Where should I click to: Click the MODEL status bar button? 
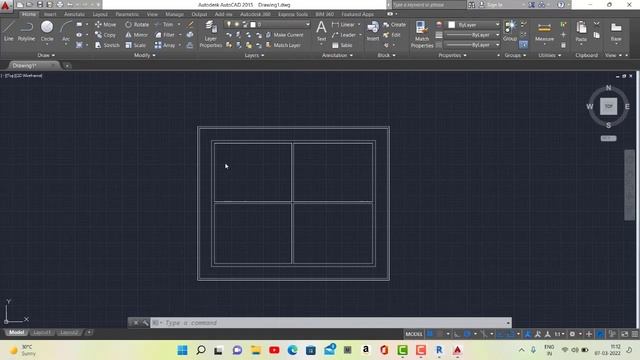coord(413,334)
